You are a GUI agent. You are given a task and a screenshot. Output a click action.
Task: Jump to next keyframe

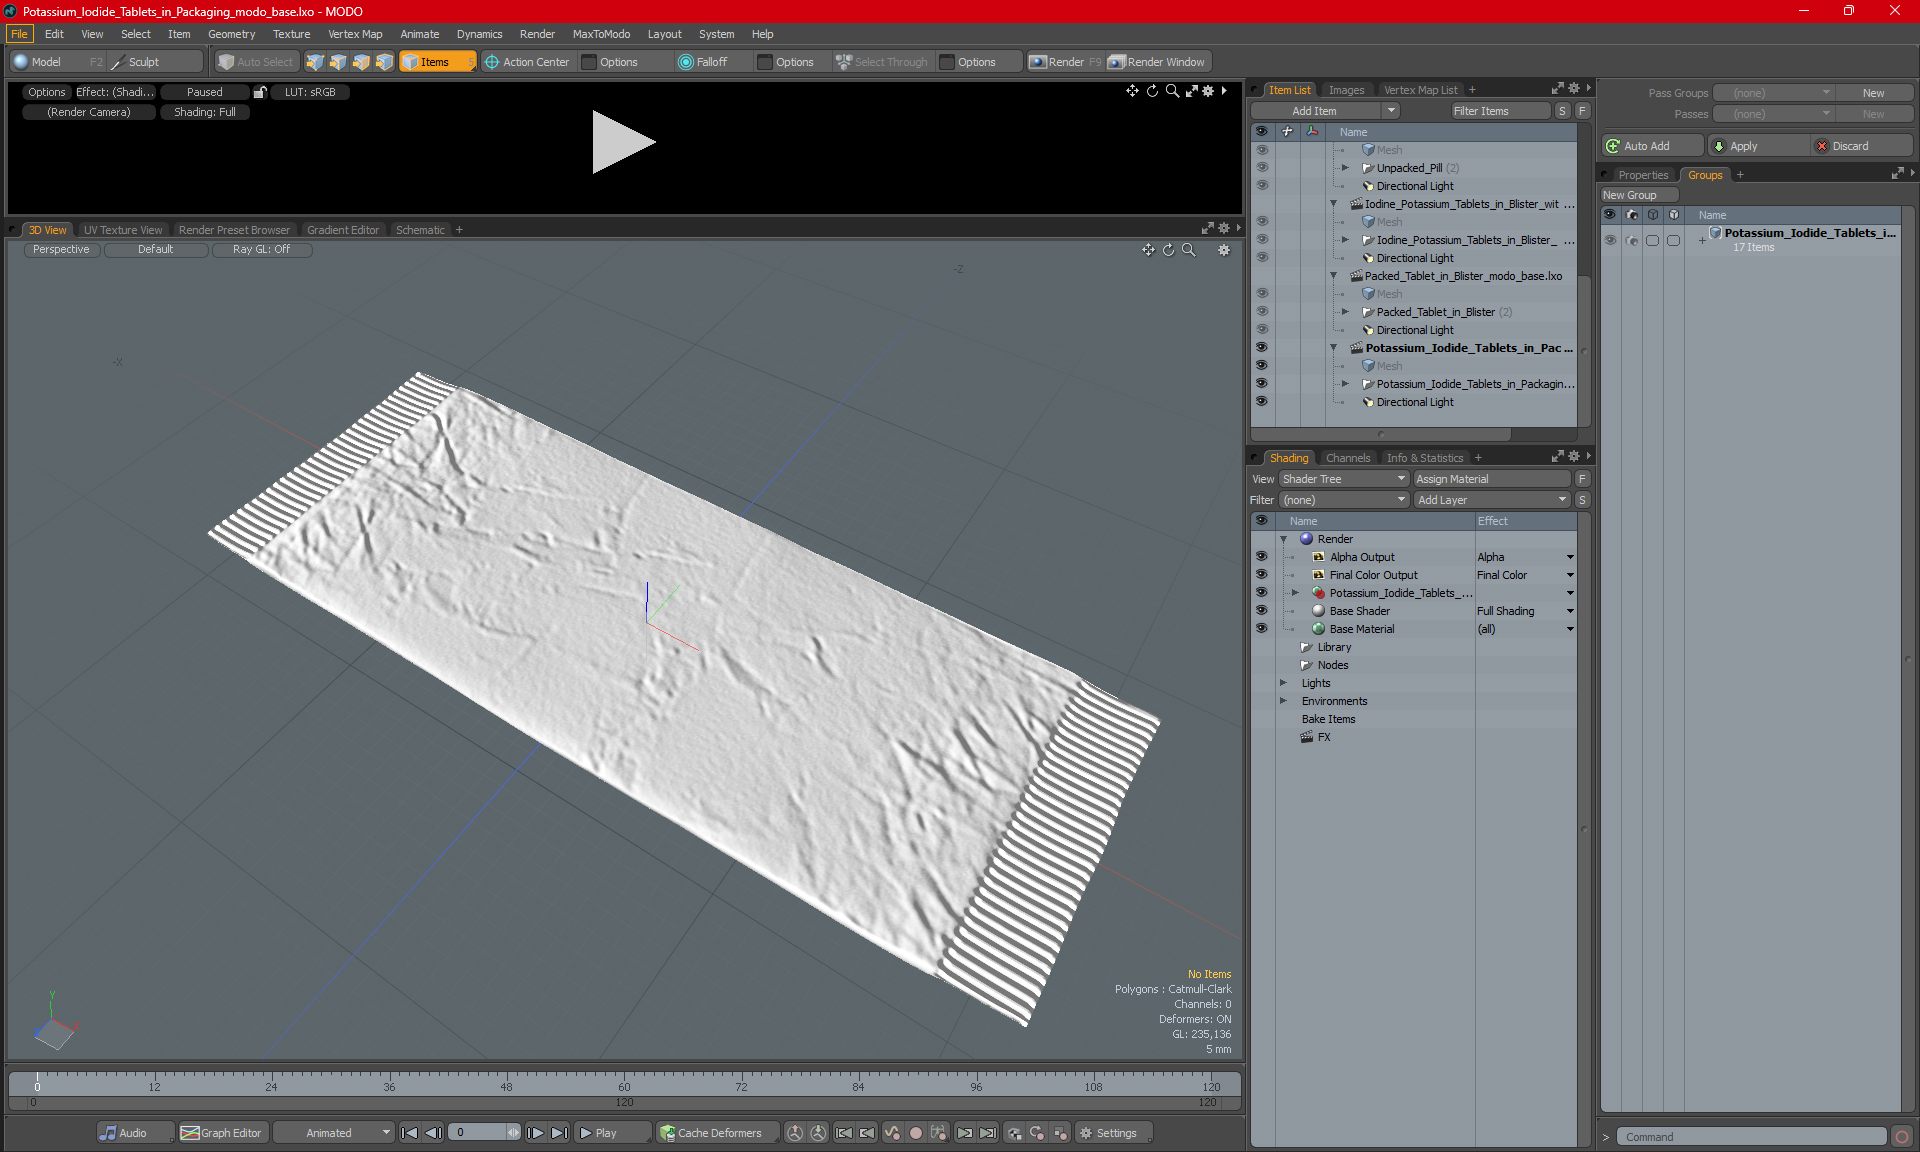(x=964, y=1133)
